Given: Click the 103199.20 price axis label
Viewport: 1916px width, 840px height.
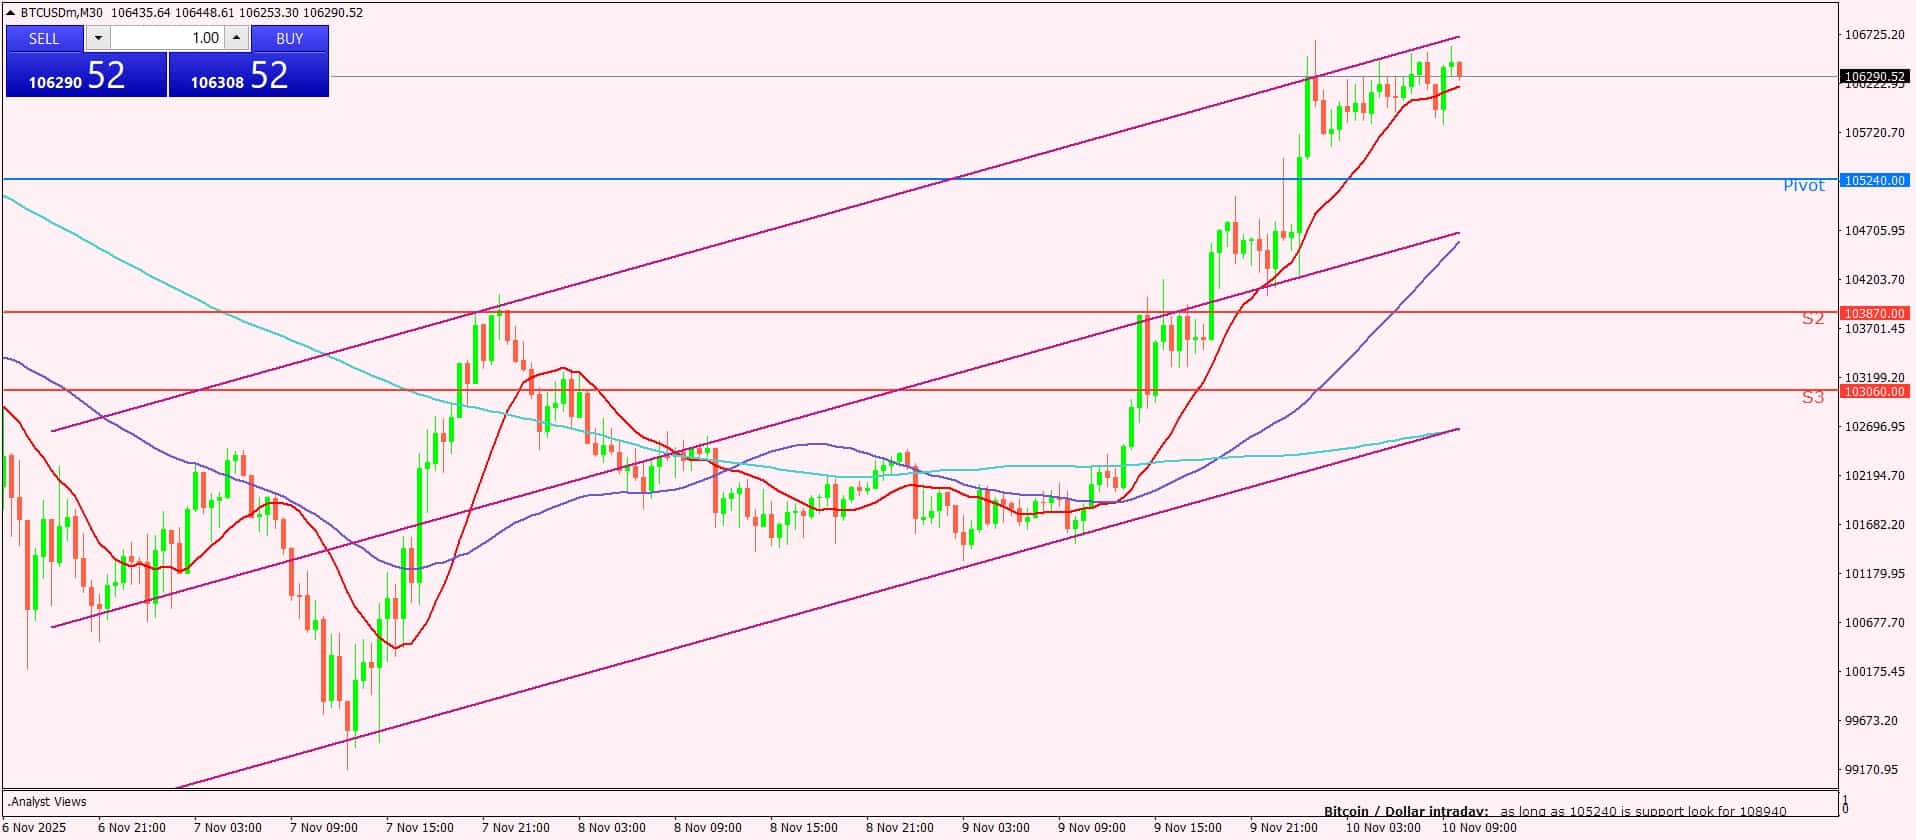Looking at the screenshot, I should 1875,377.
